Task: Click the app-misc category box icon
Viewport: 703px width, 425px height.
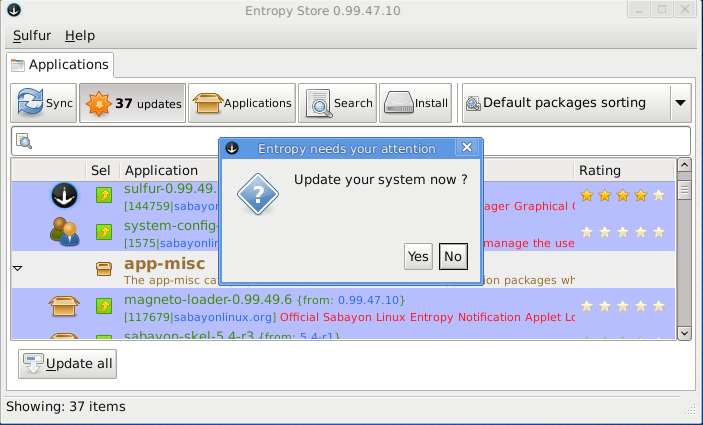Action: coord(104,269)
